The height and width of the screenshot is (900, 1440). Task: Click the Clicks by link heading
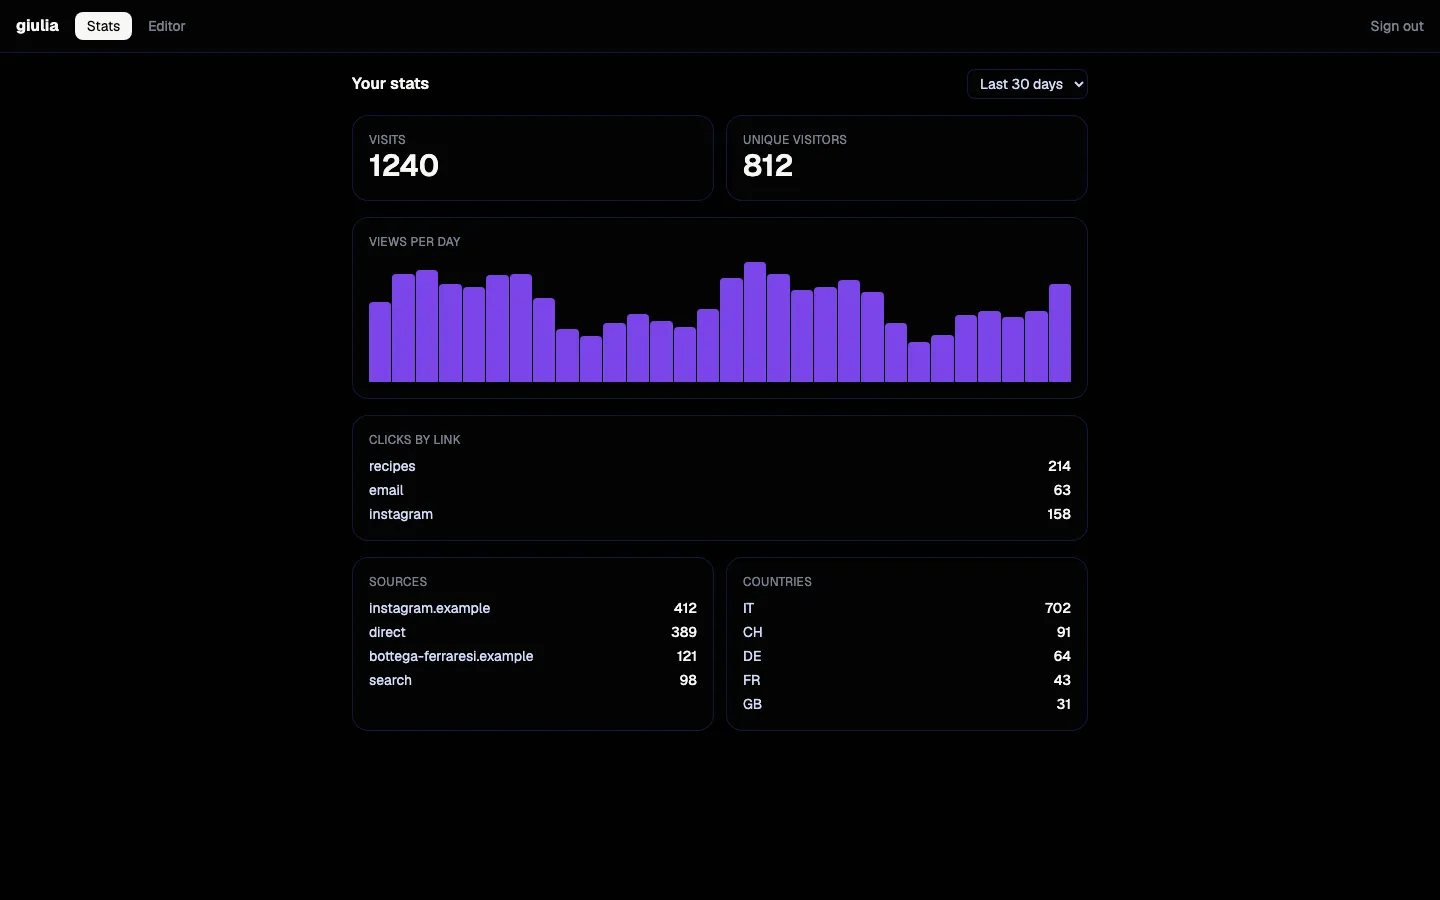tap(415, 440)
